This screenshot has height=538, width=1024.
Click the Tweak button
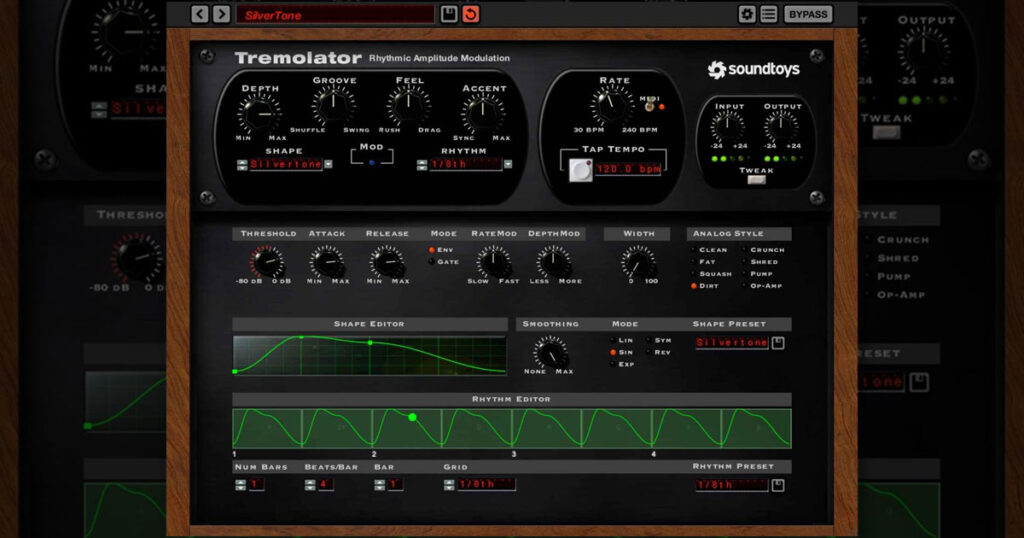tap(756, 180)
